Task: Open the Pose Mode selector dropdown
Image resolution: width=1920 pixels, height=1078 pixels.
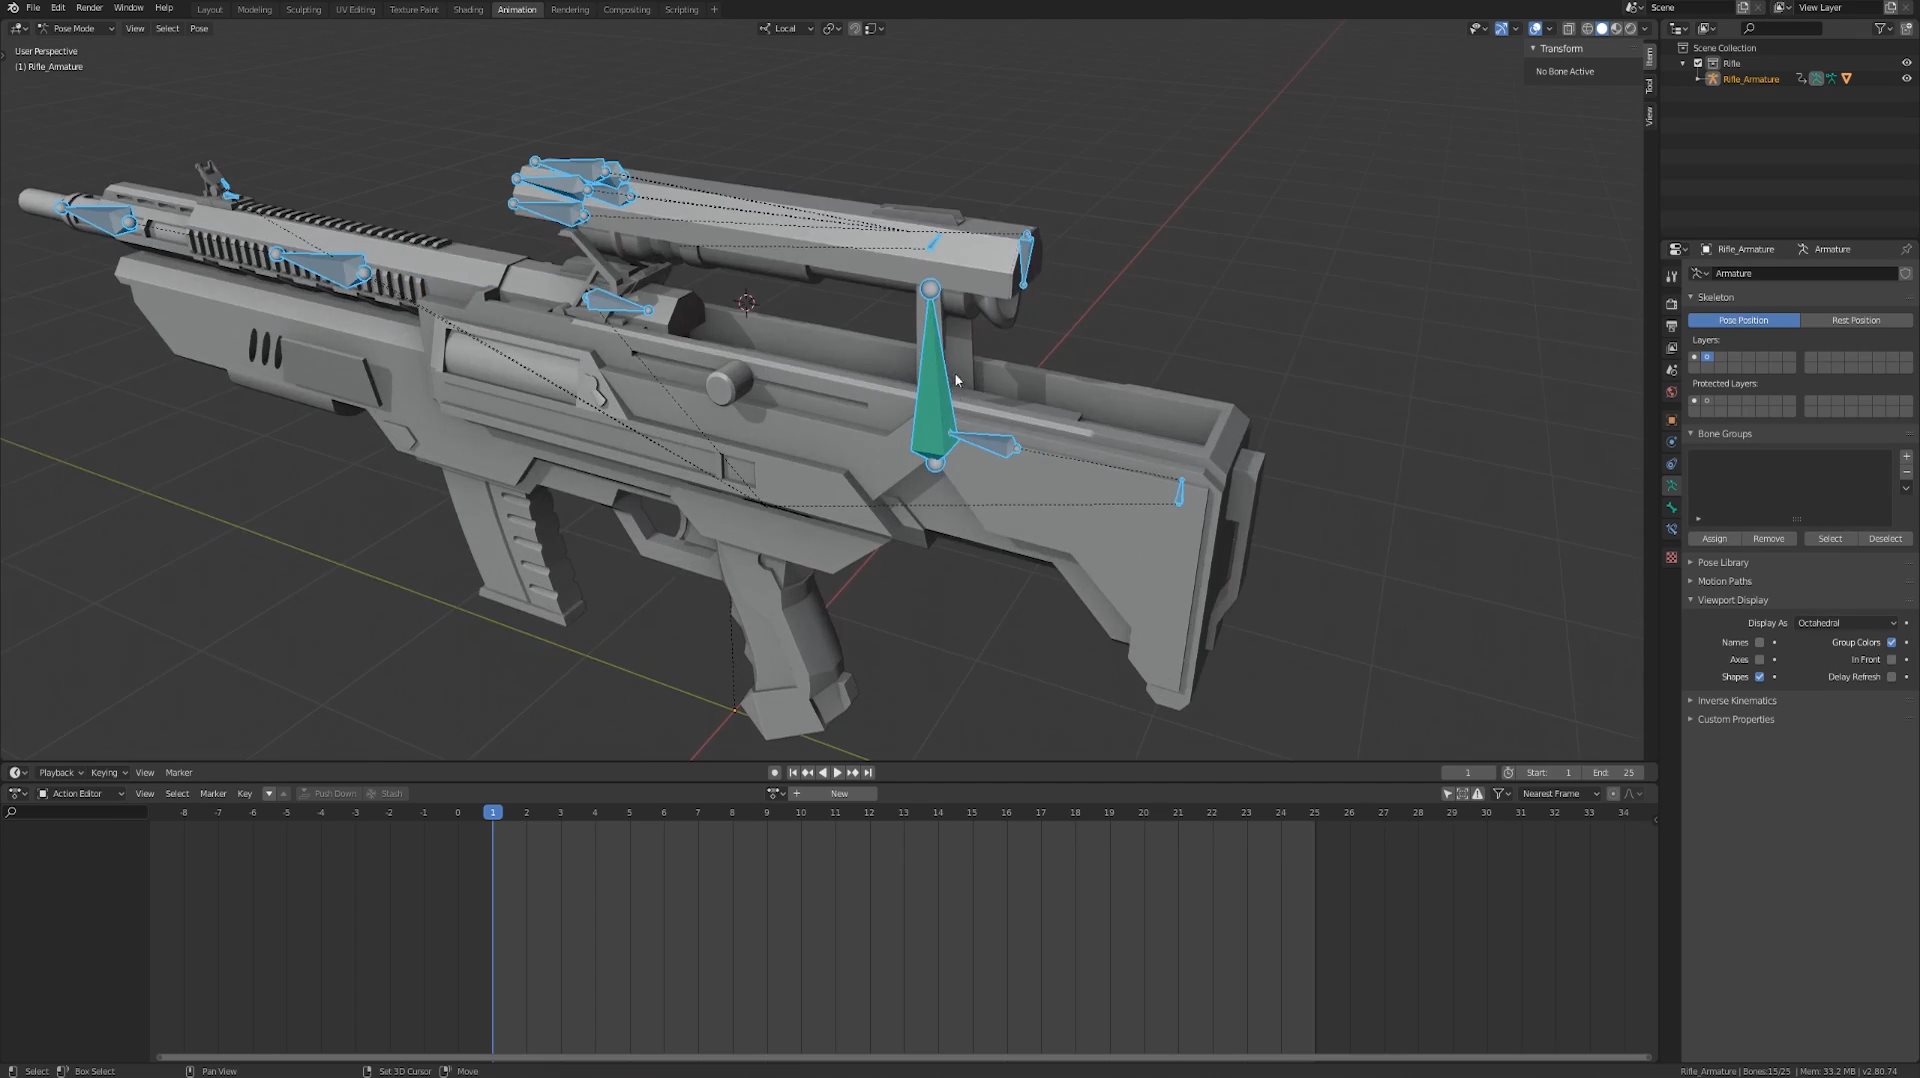Action: point(76,29)
